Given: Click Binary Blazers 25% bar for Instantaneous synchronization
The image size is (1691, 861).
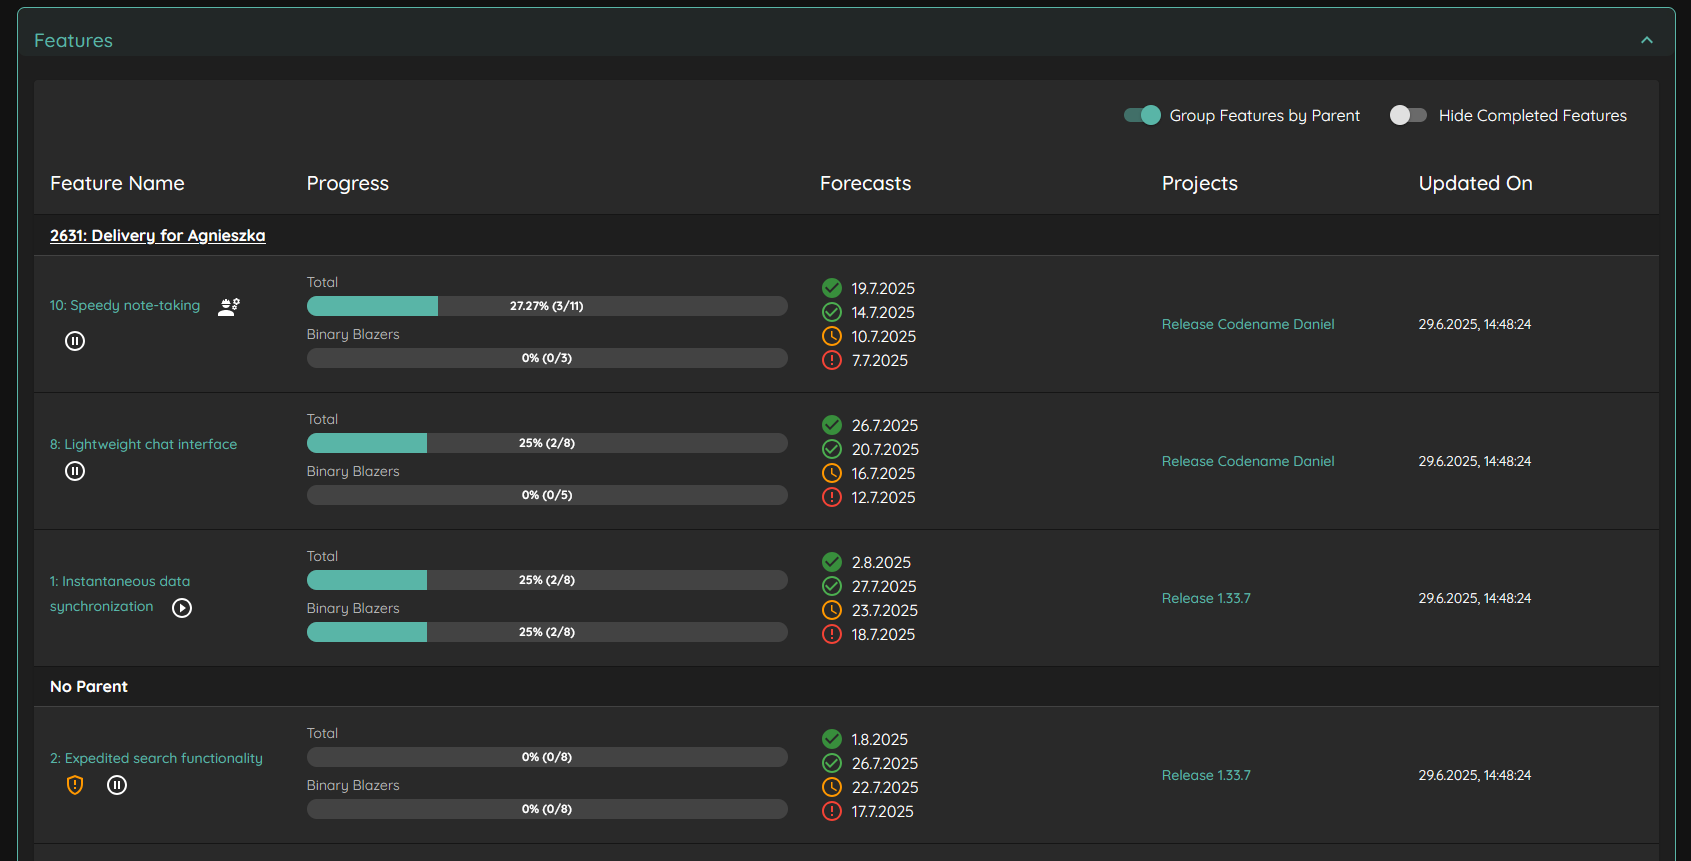Looking at the screenshot, I should coord(547,632).
